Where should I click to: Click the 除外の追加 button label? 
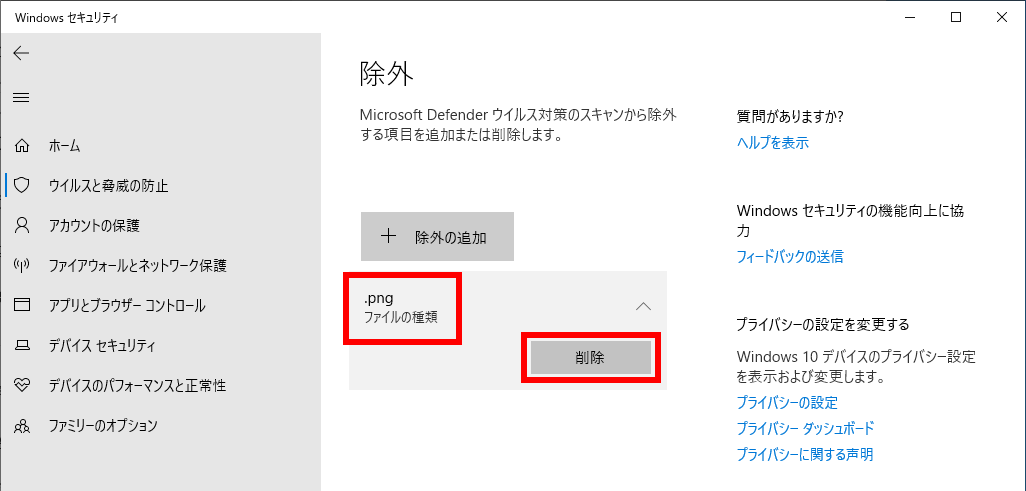coord(451,238)
